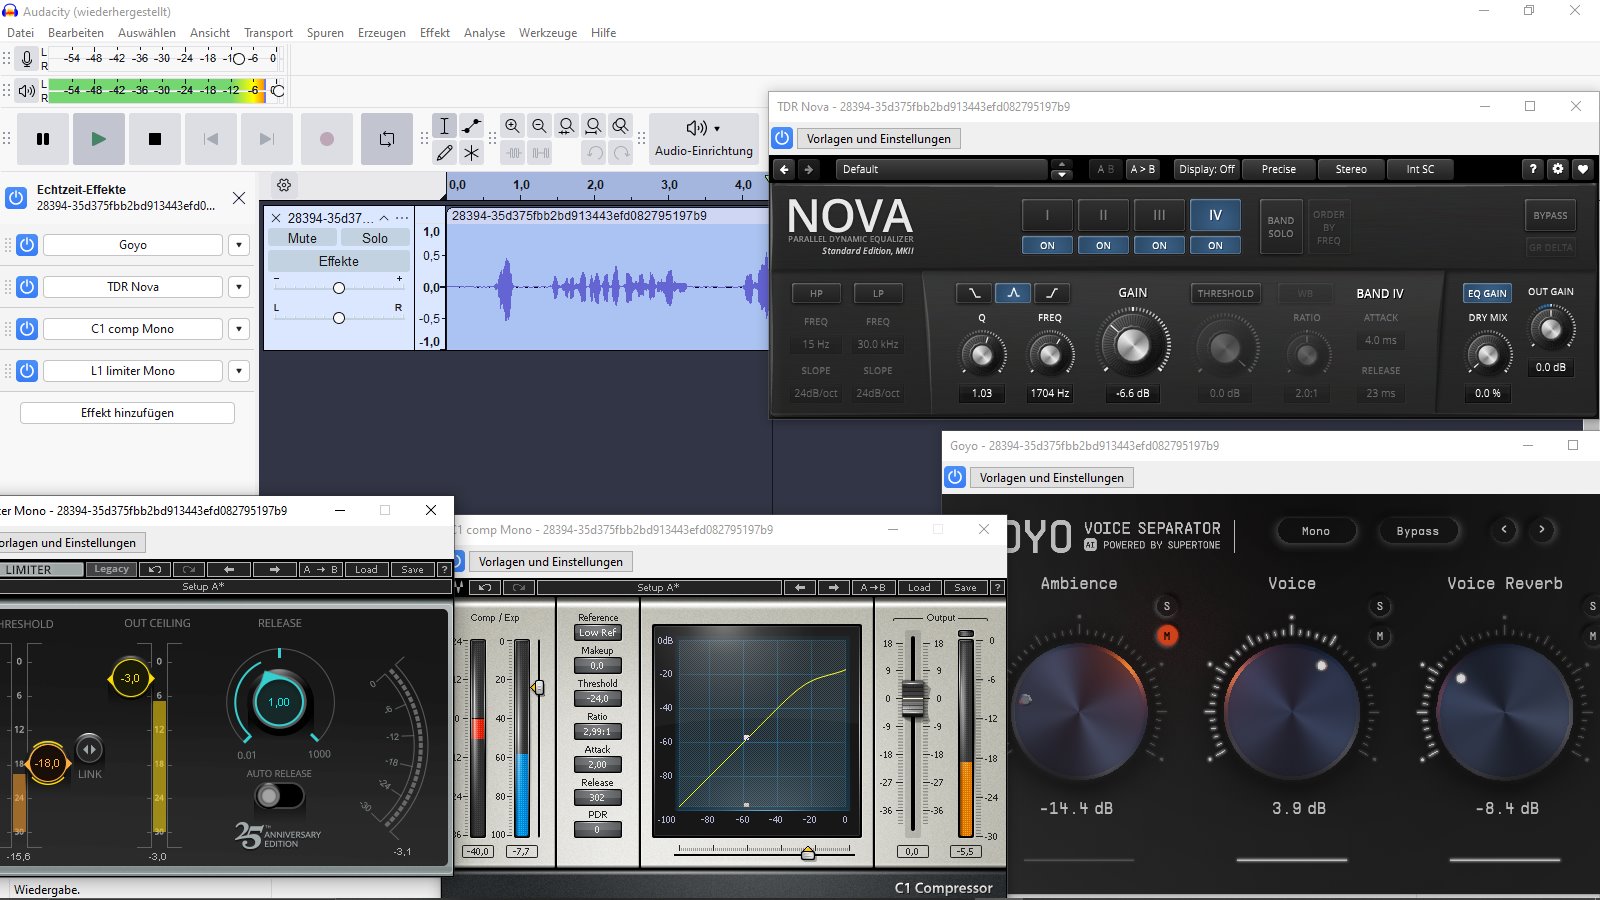
Task: Open dropdown next to L1 limiter Mono
Action: tap(239, 371)
